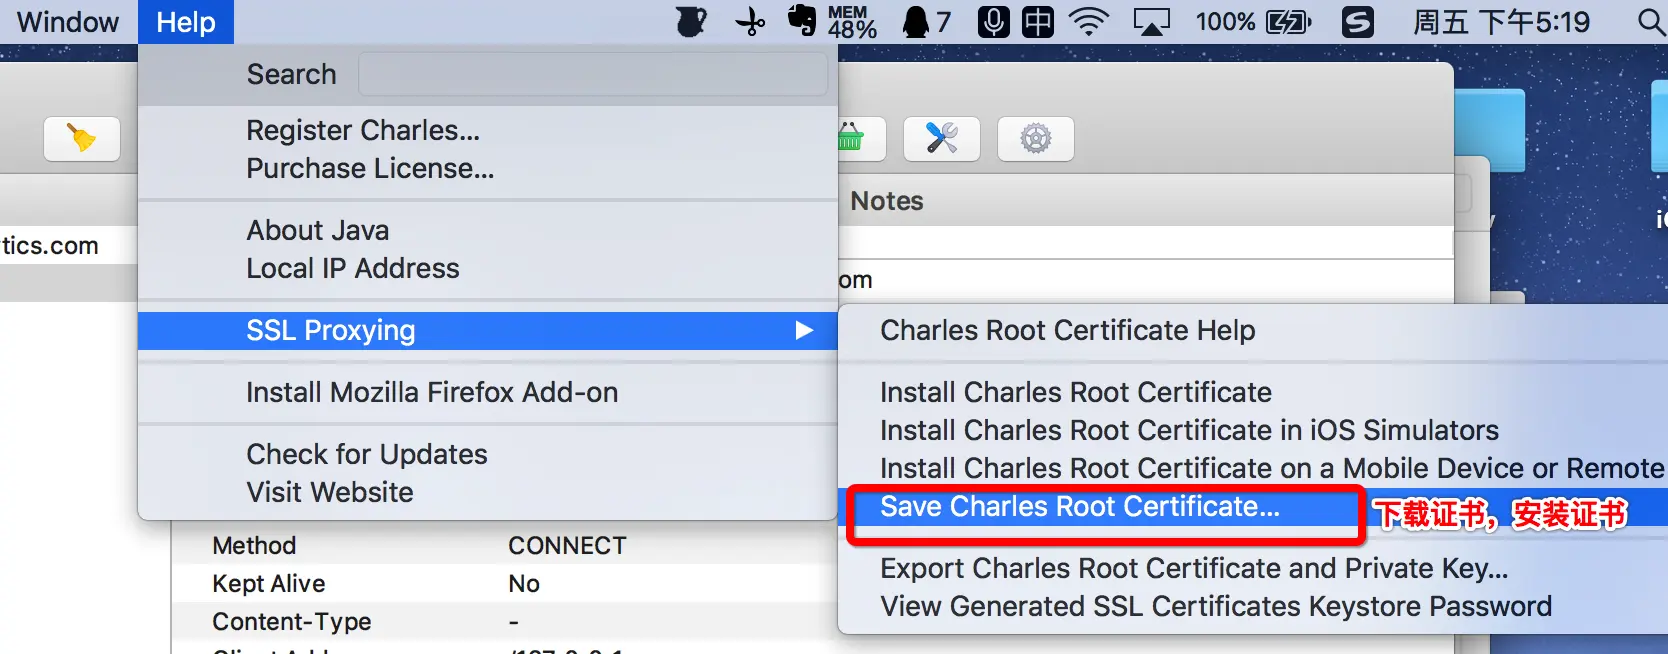This screenshot has height=654, width=1668.
Task: Click the Notes column header
Action: pyautogui.click(x=887, y=201)
